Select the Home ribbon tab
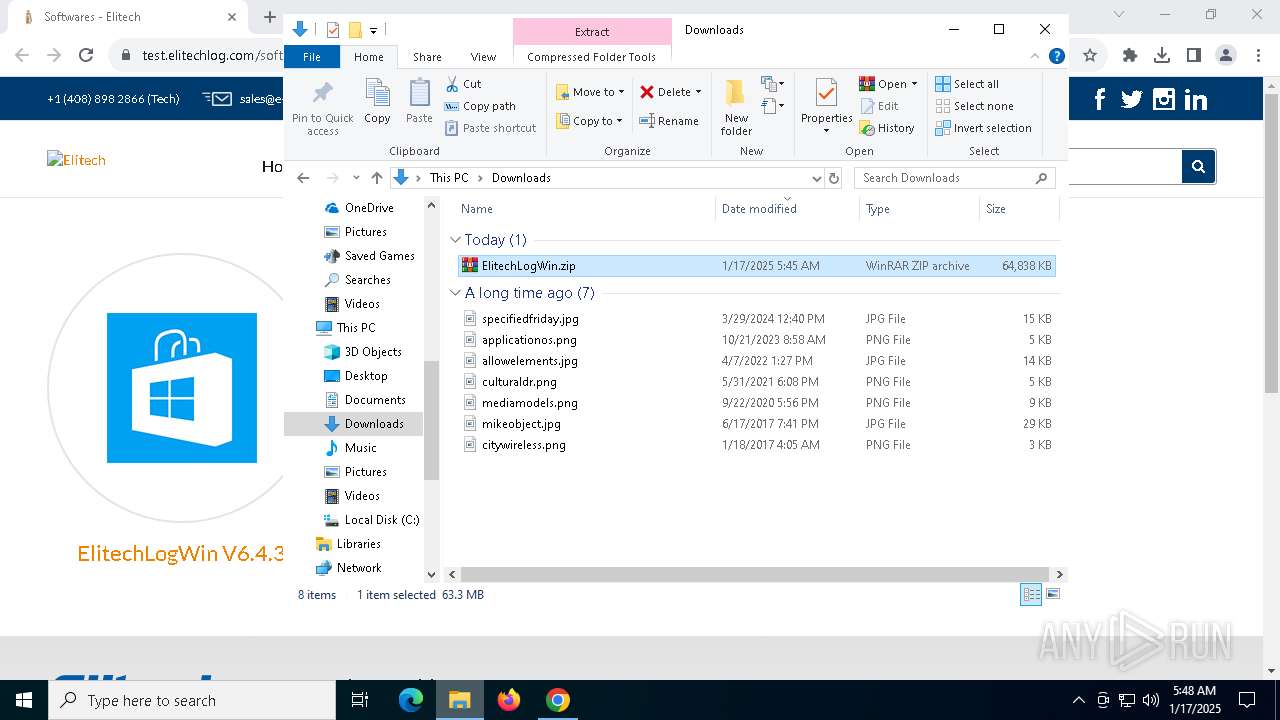The width and height of the screenshot is (1280, 720). pyautogui.click(x=368, y=57)
